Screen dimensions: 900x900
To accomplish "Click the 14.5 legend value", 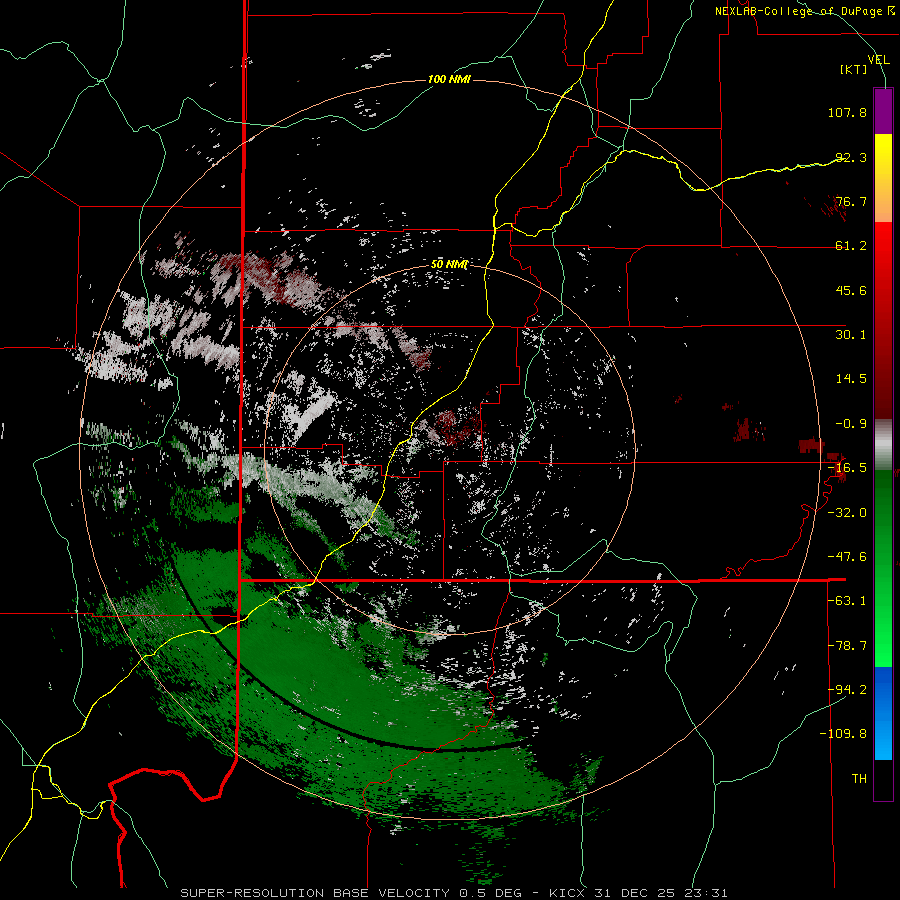I will coord(851,379).
